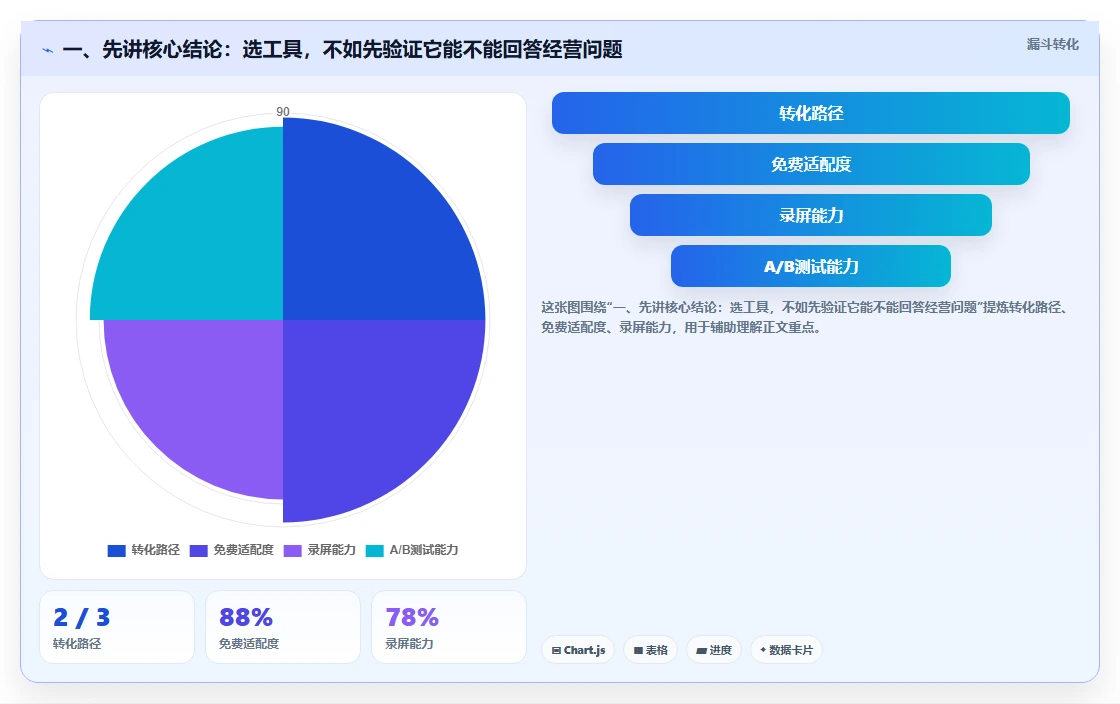Viewport: 1120px width, 704px height.
Task: Select the A/B测试能力 funnel bar
Action: tap(811, 266)
